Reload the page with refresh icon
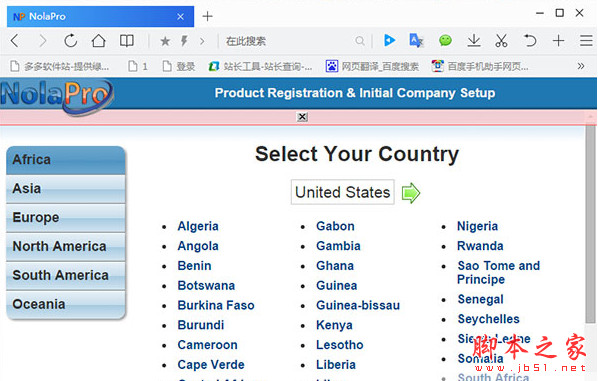This screenshot has height=381, width=598. 71,40
